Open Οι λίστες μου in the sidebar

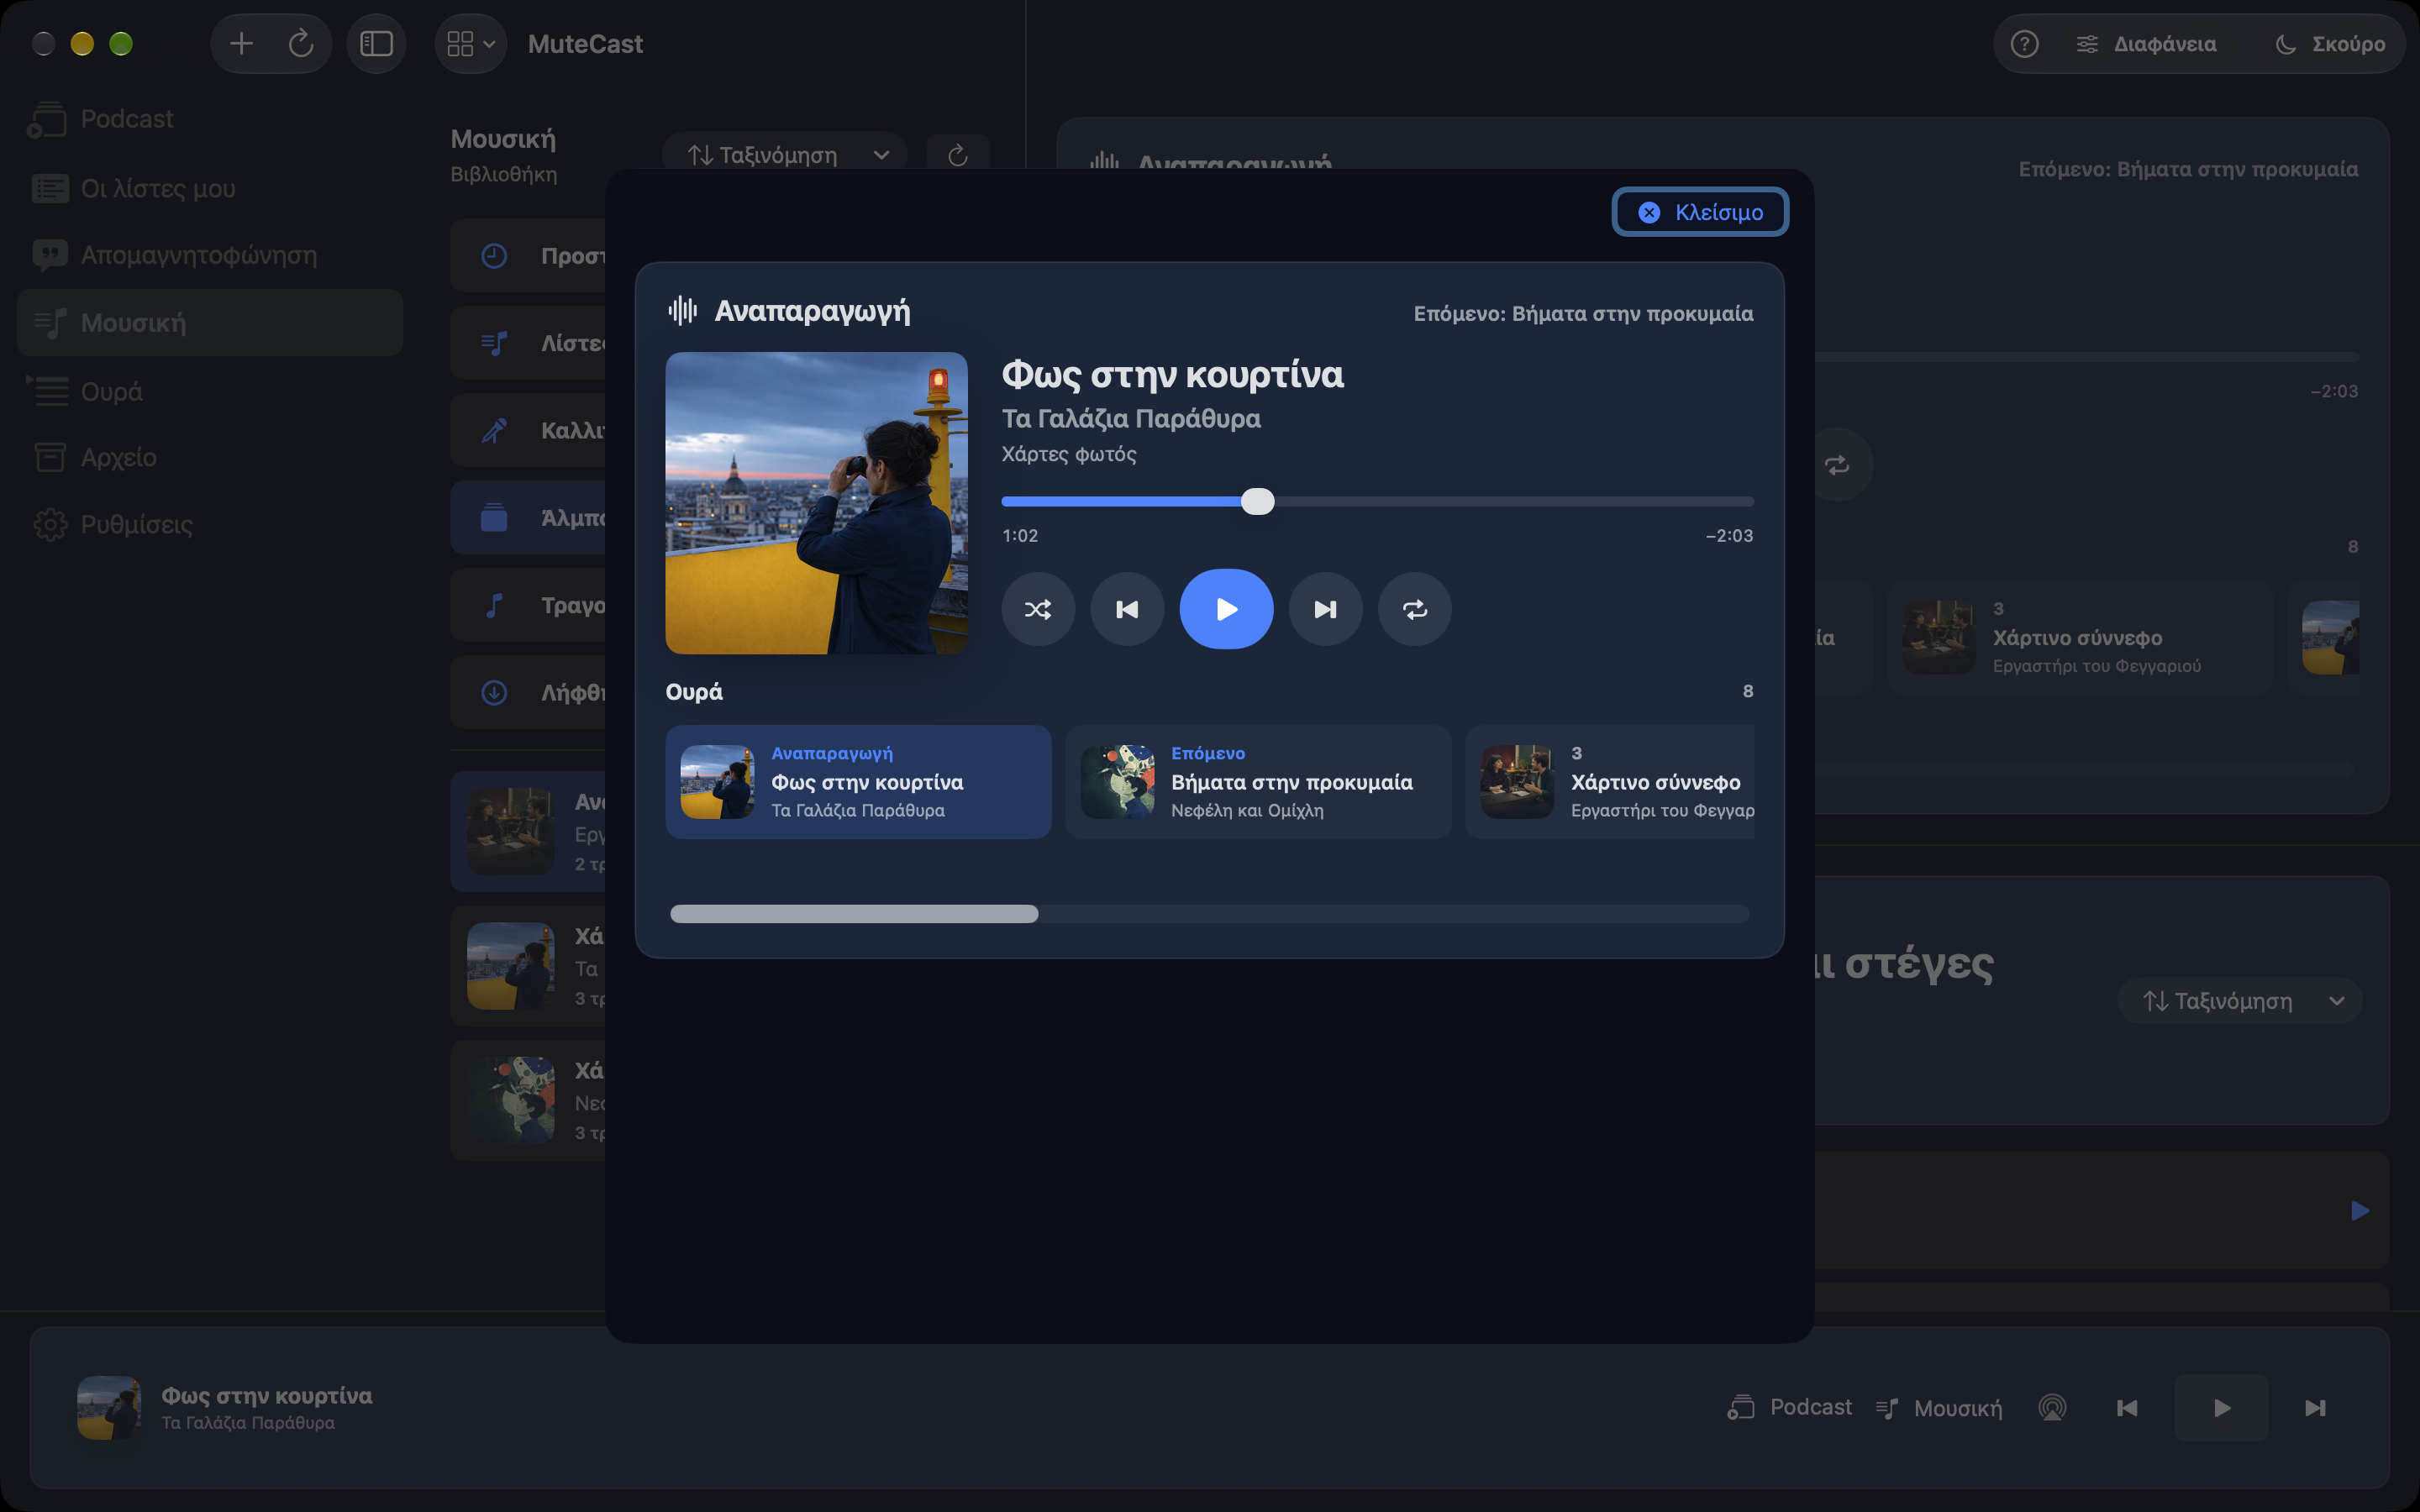(208, 188)
